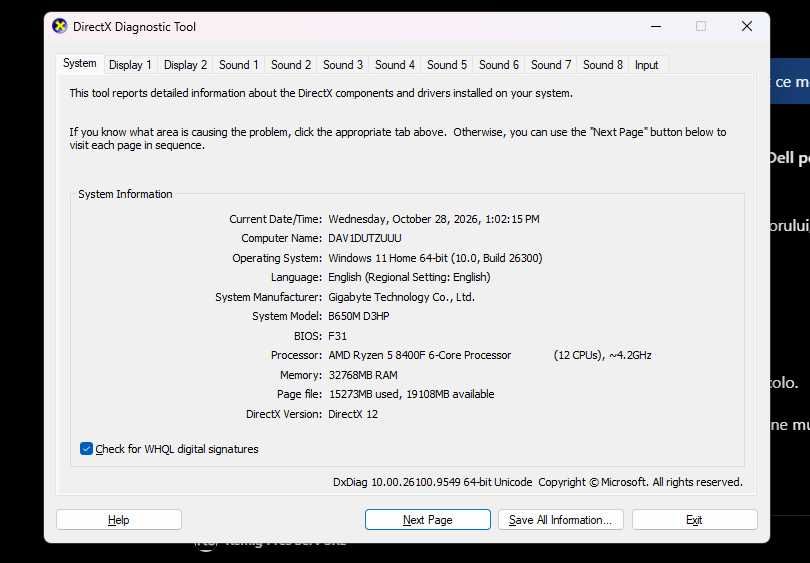Click Gigabyte Technology Co., Ltd. text

[x=401, y=297]
